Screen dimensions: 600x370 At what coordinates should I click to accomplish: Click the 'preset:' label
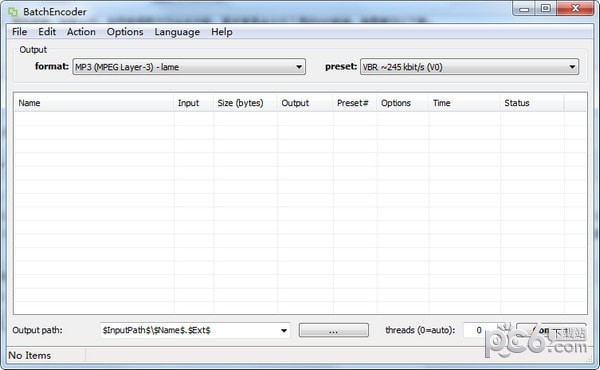pos(341,66)
